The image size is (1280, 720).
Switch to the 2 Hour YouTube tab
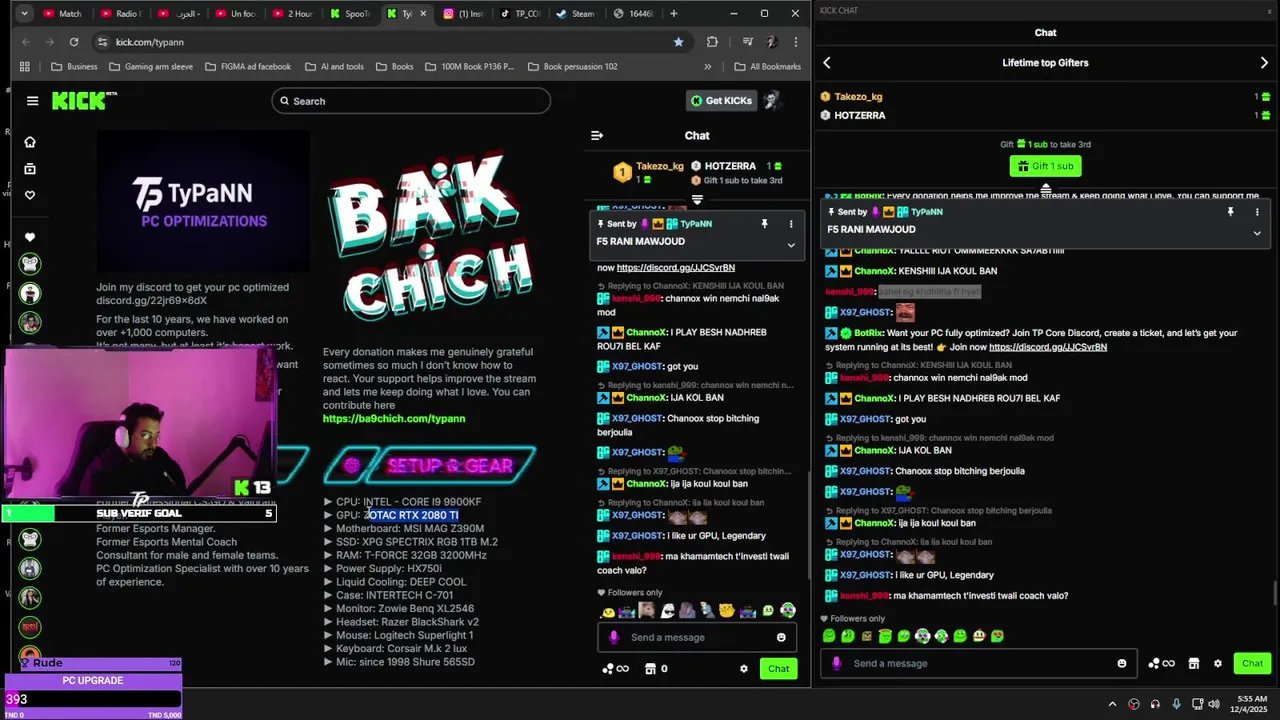tap(292, 14)
